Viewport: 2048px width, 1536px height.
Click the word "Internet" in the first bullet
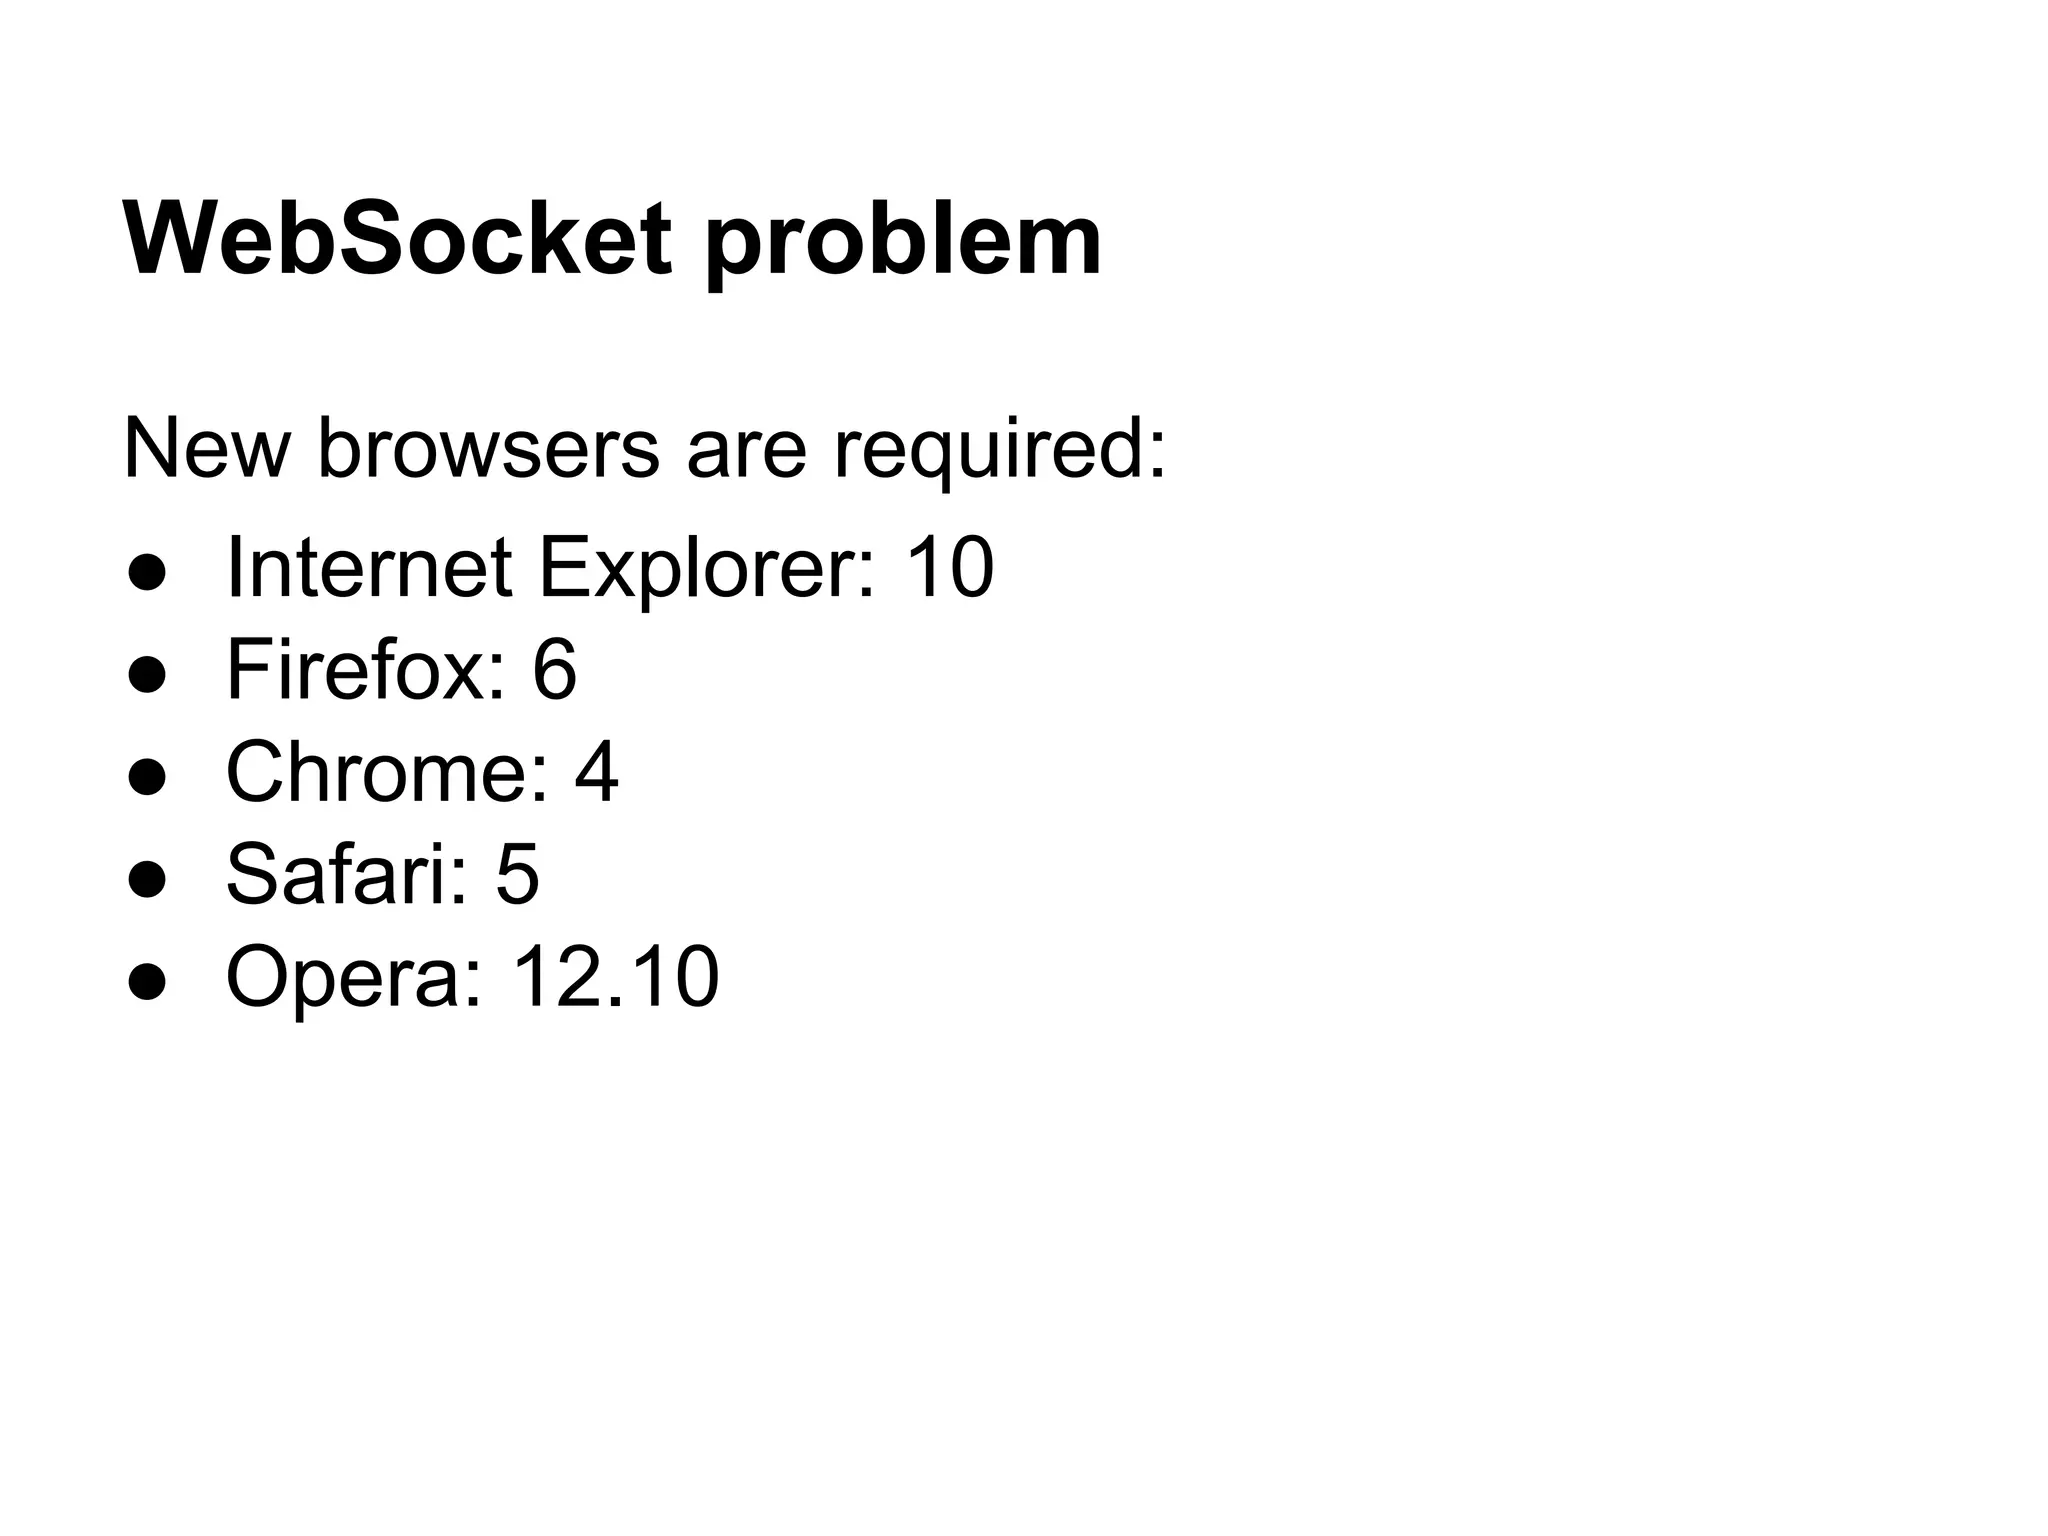369,567
